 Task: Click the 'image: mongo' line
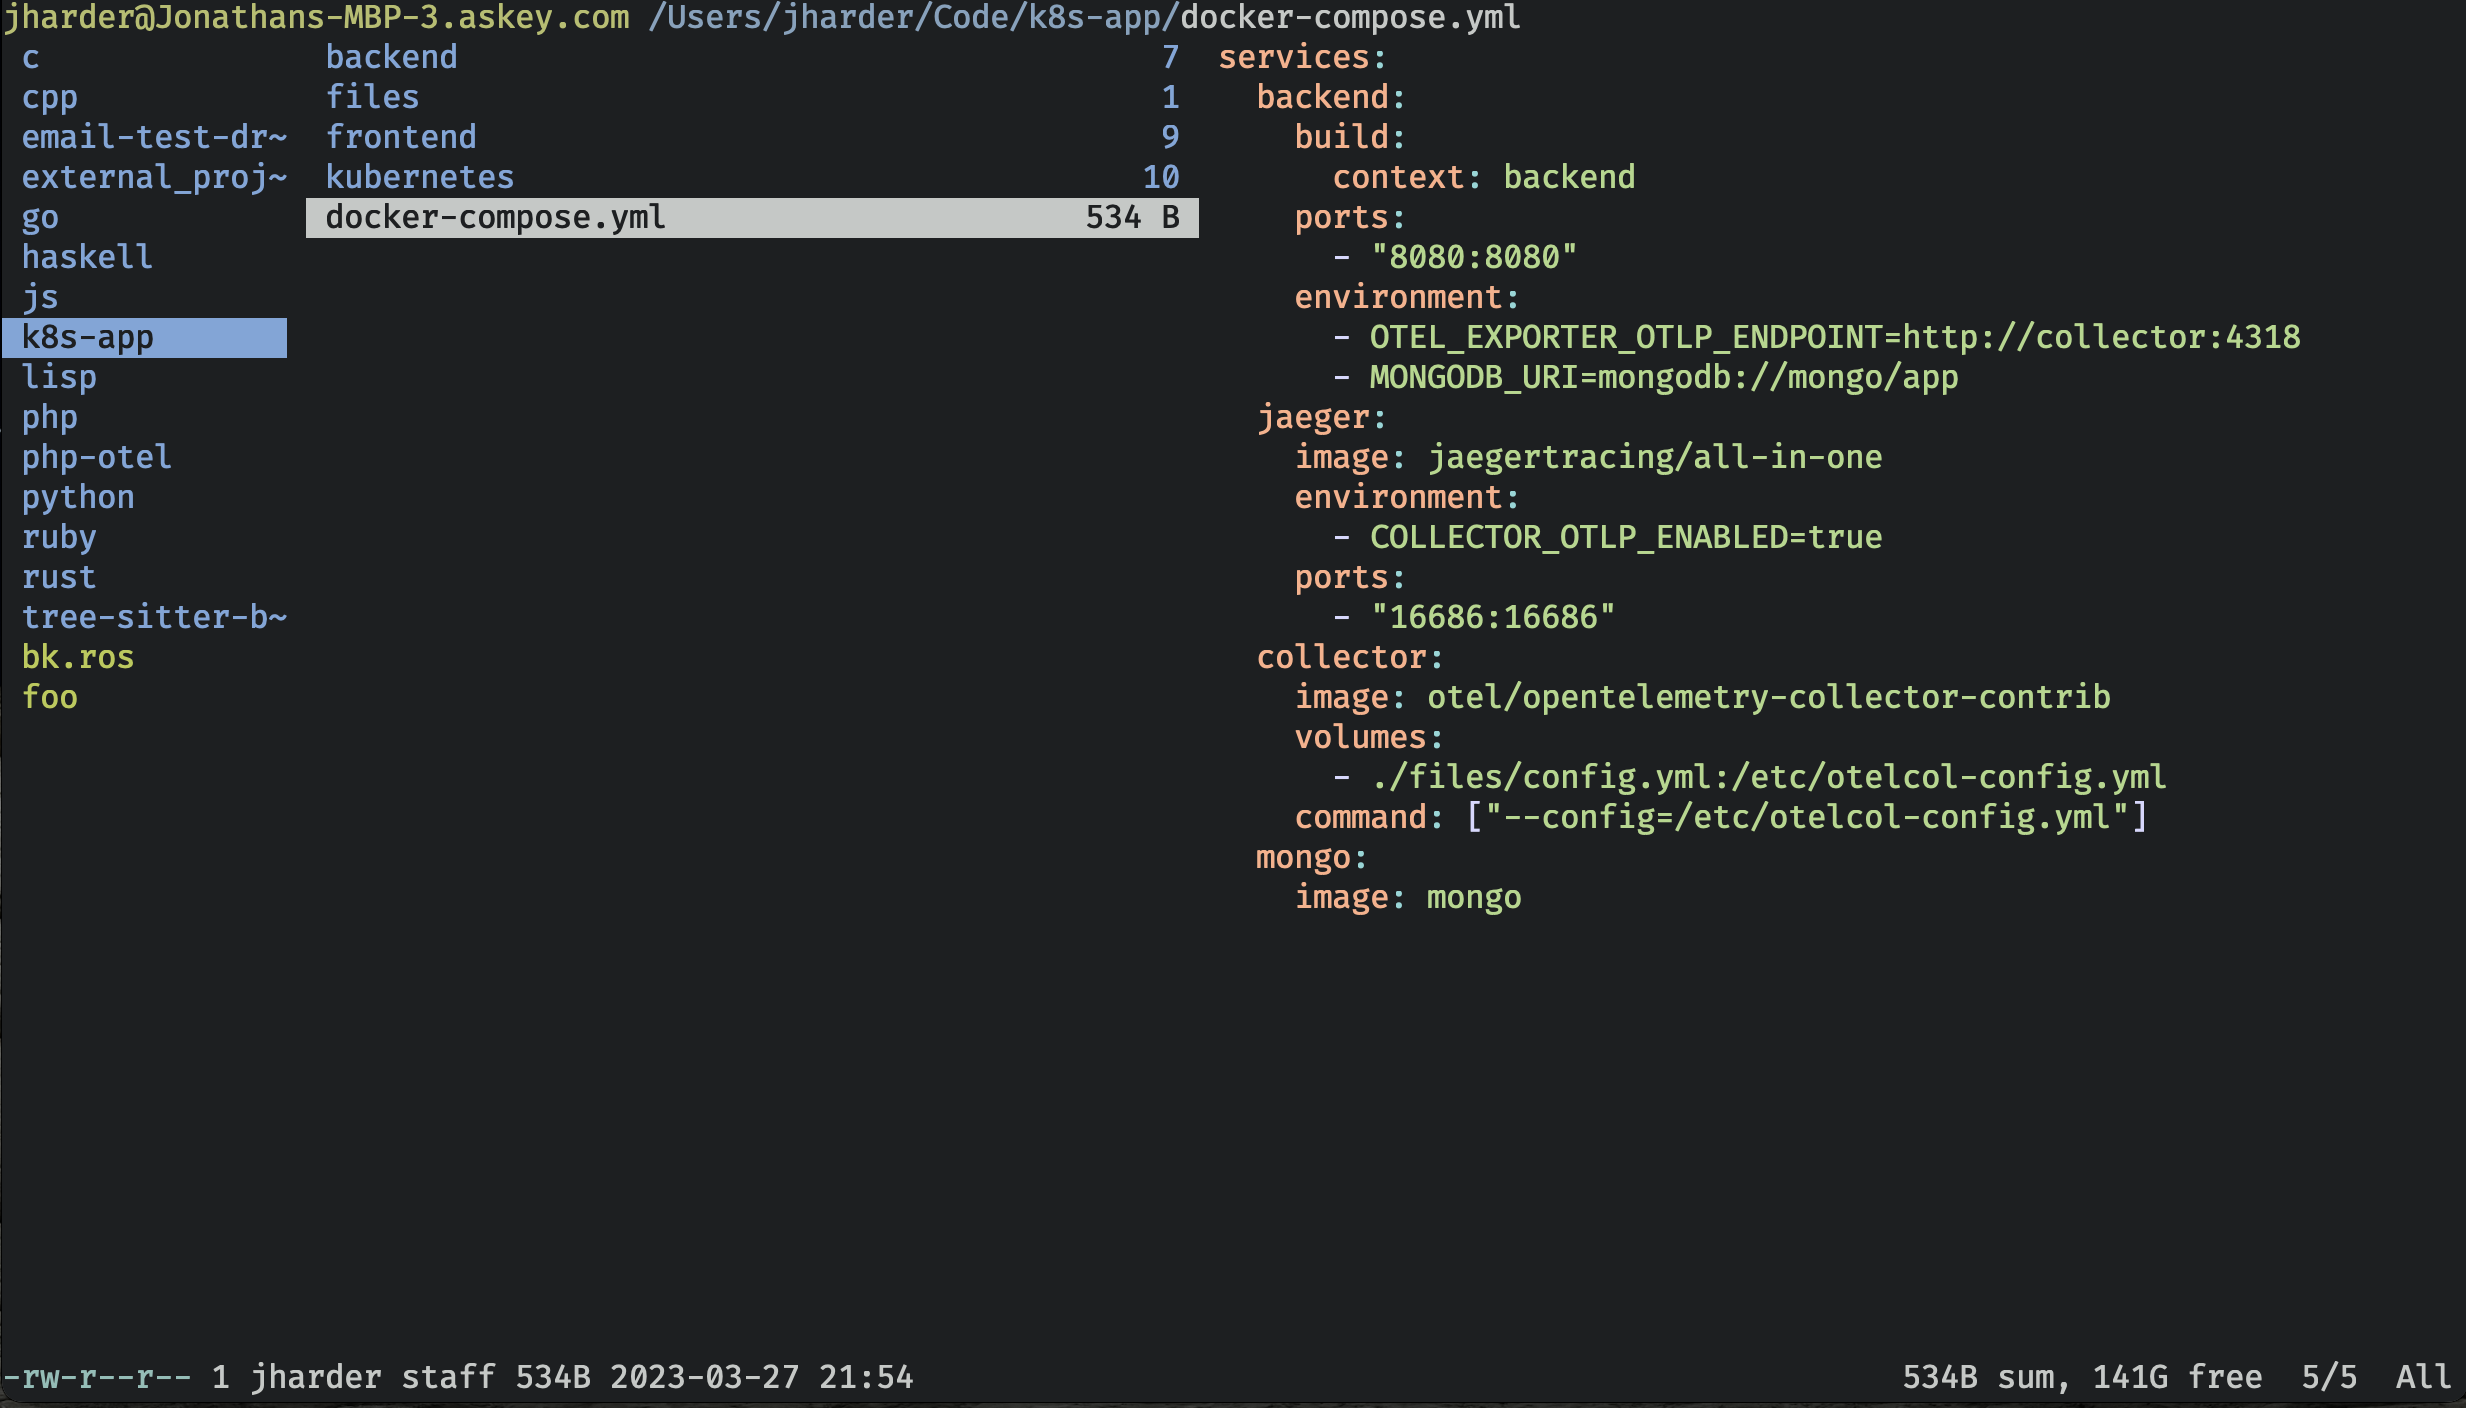pyautogui.click(x=1408, y=898)
